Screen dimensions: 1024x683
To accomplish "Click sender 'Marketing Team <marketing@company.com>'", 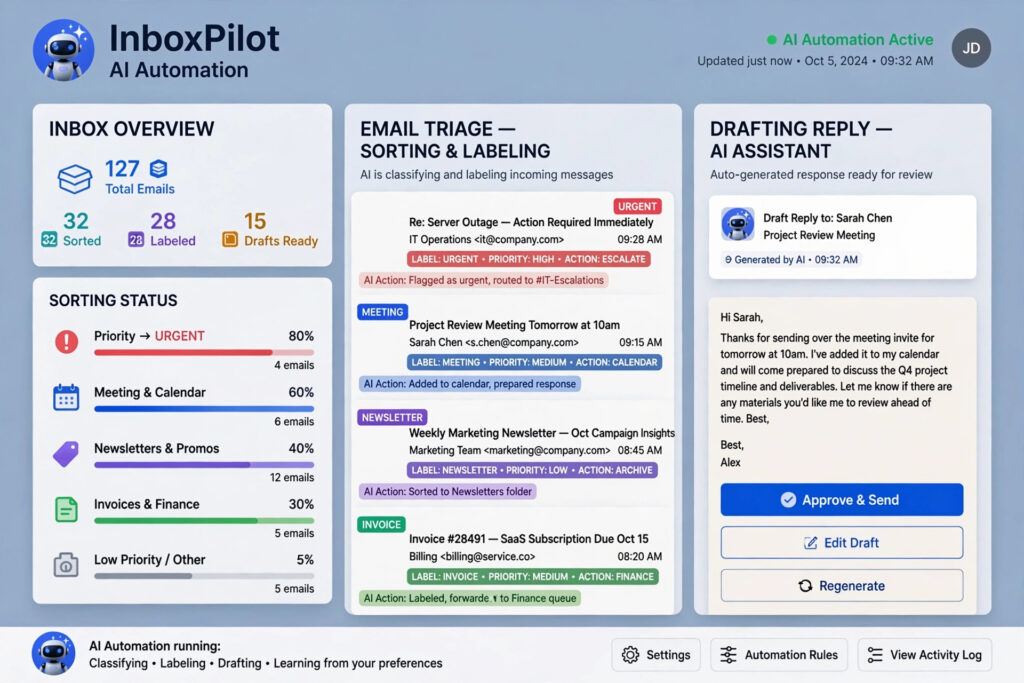I will click(509, 451).
